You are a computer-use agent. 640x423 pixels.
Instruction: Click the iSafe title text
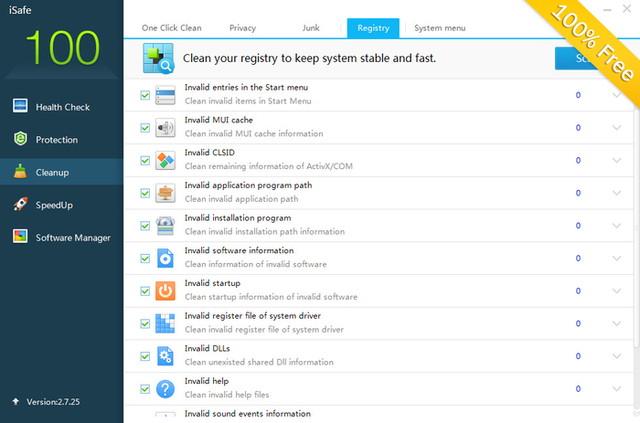click(x=20, y=10)
